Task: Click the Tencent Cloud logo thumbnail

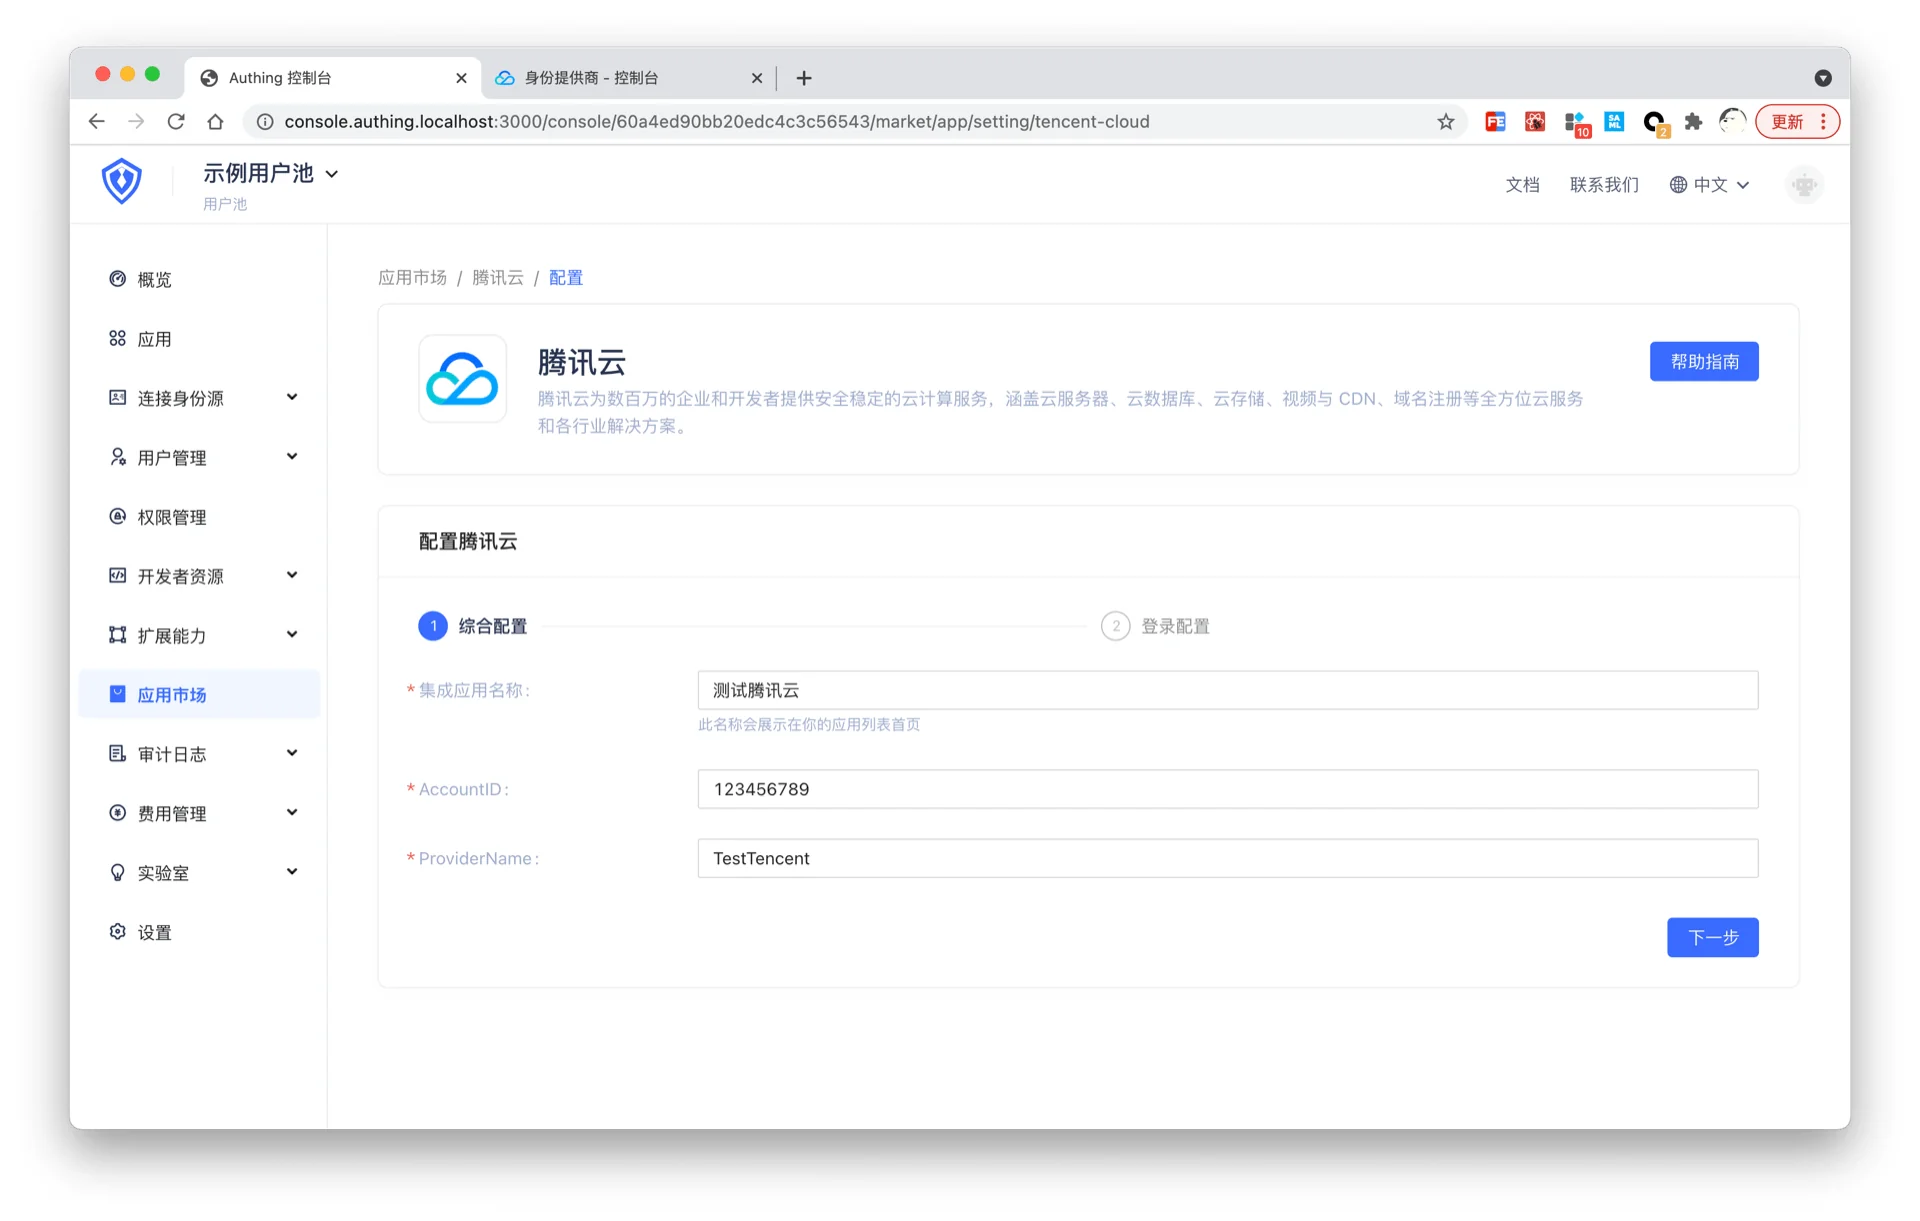Action: click(462, 379)
